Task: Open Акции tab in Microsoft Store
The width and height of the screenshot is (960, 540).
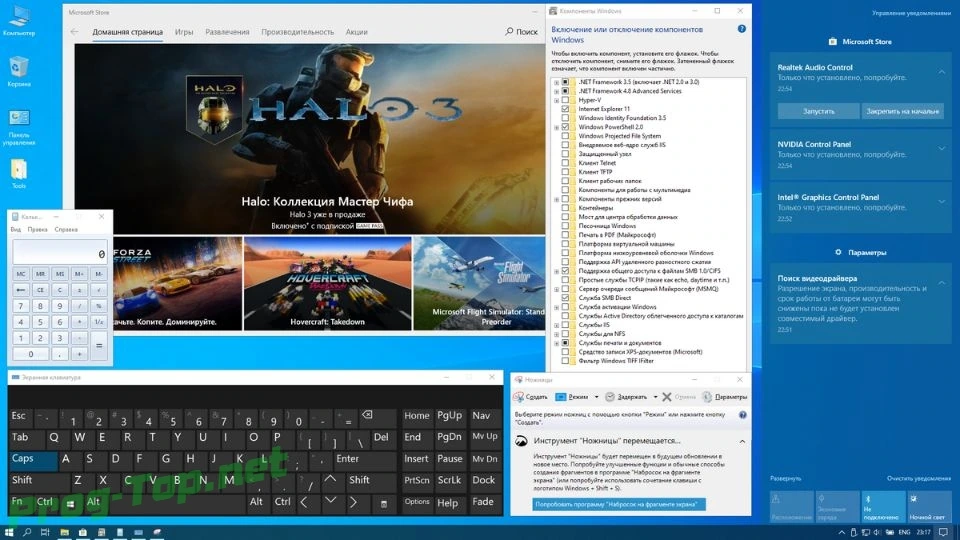Action: [356, 32]
